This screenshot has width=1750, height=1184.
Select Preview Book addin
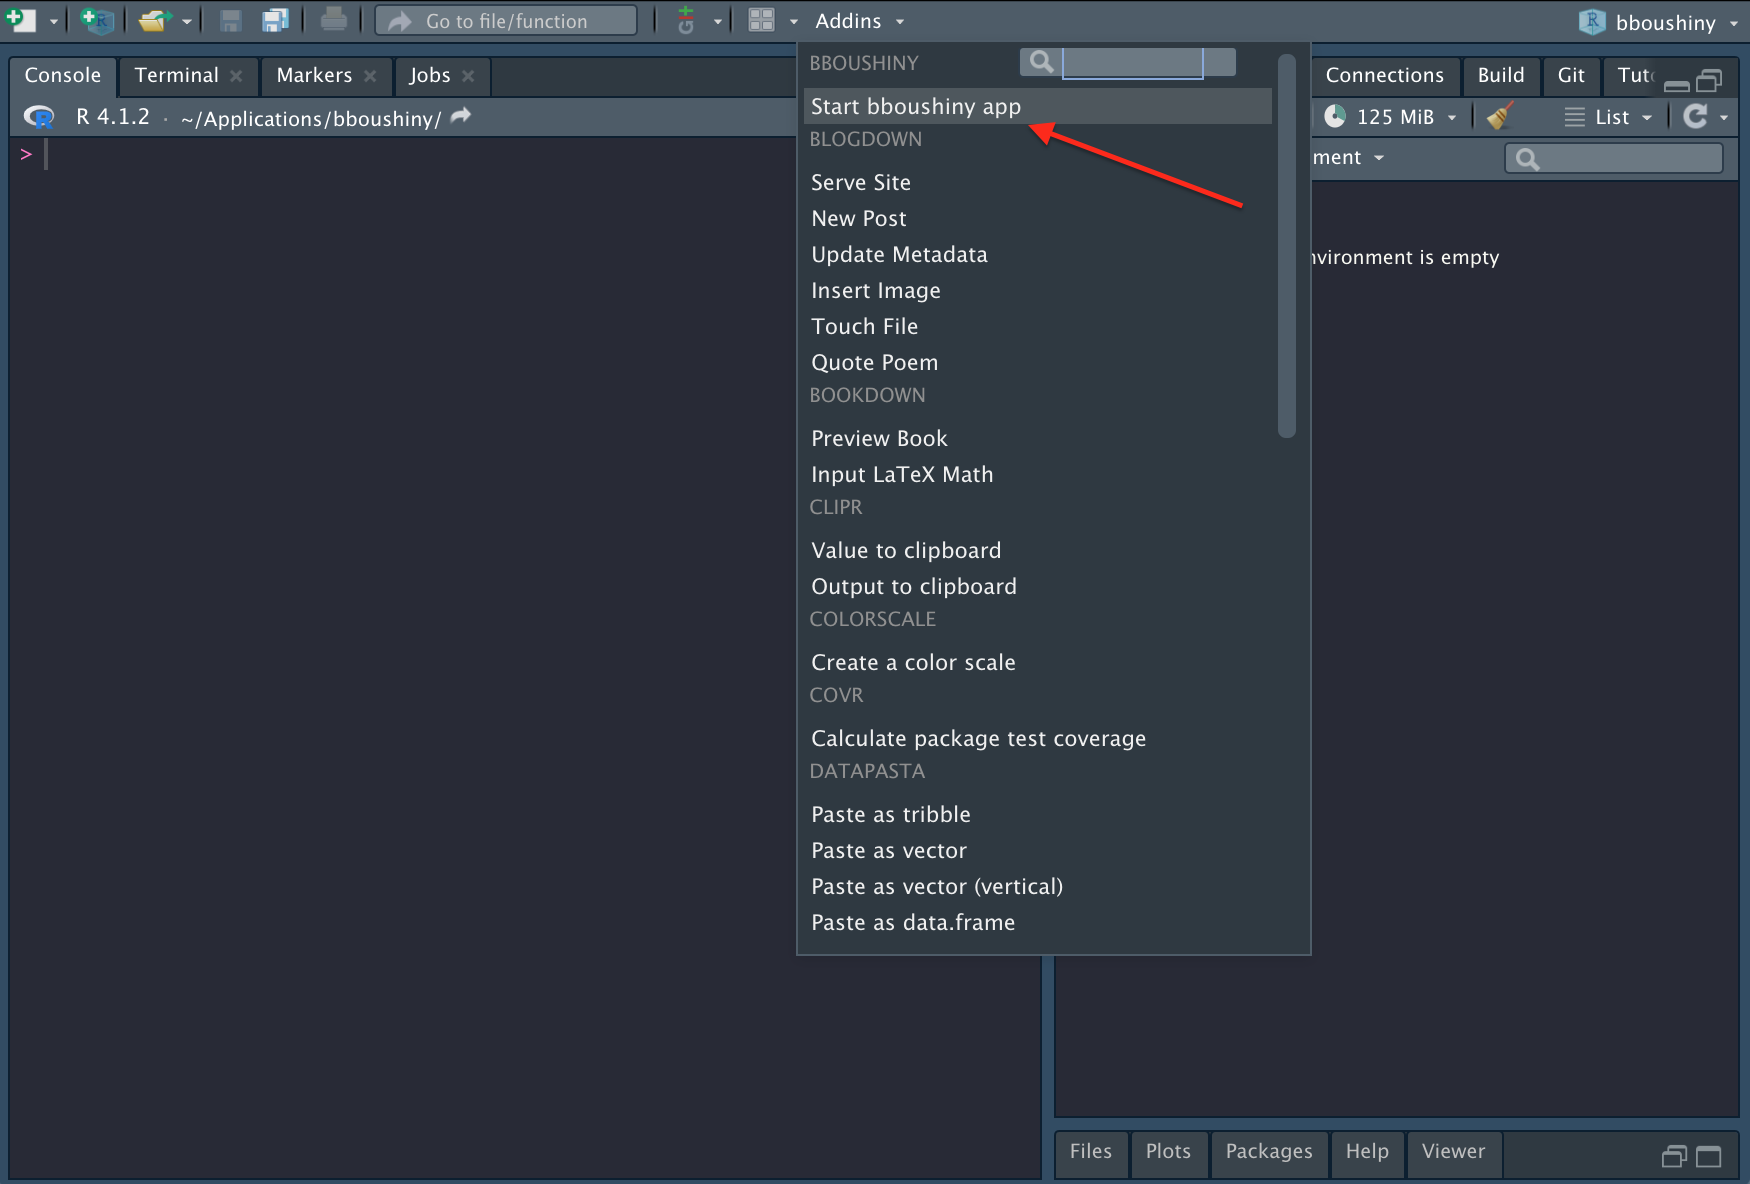[1037, 438]
